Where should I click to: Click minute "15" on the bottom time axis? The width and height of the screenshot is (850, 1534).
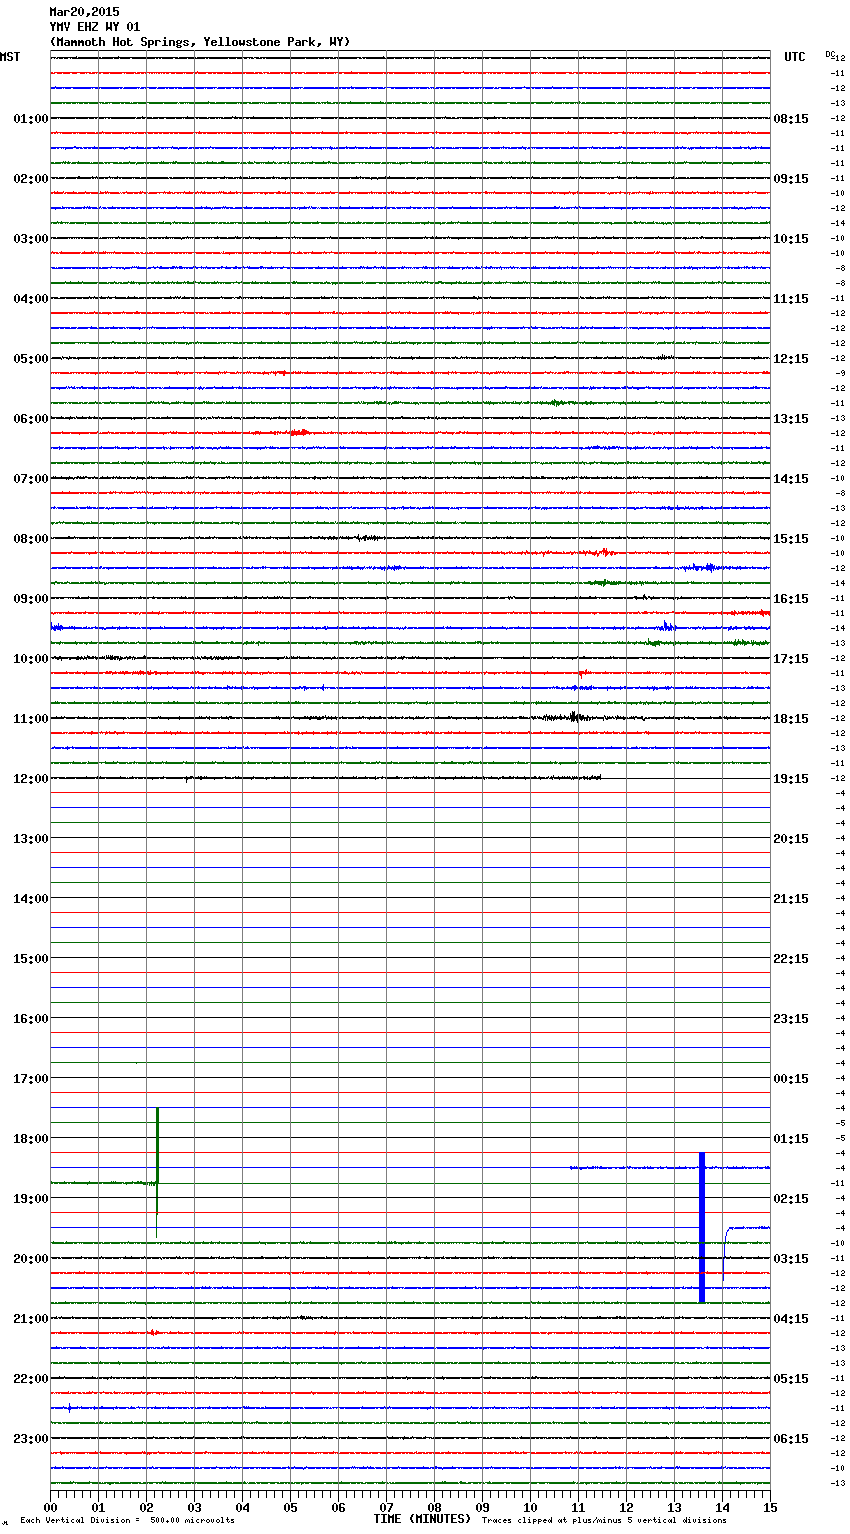click(770, 1507)
